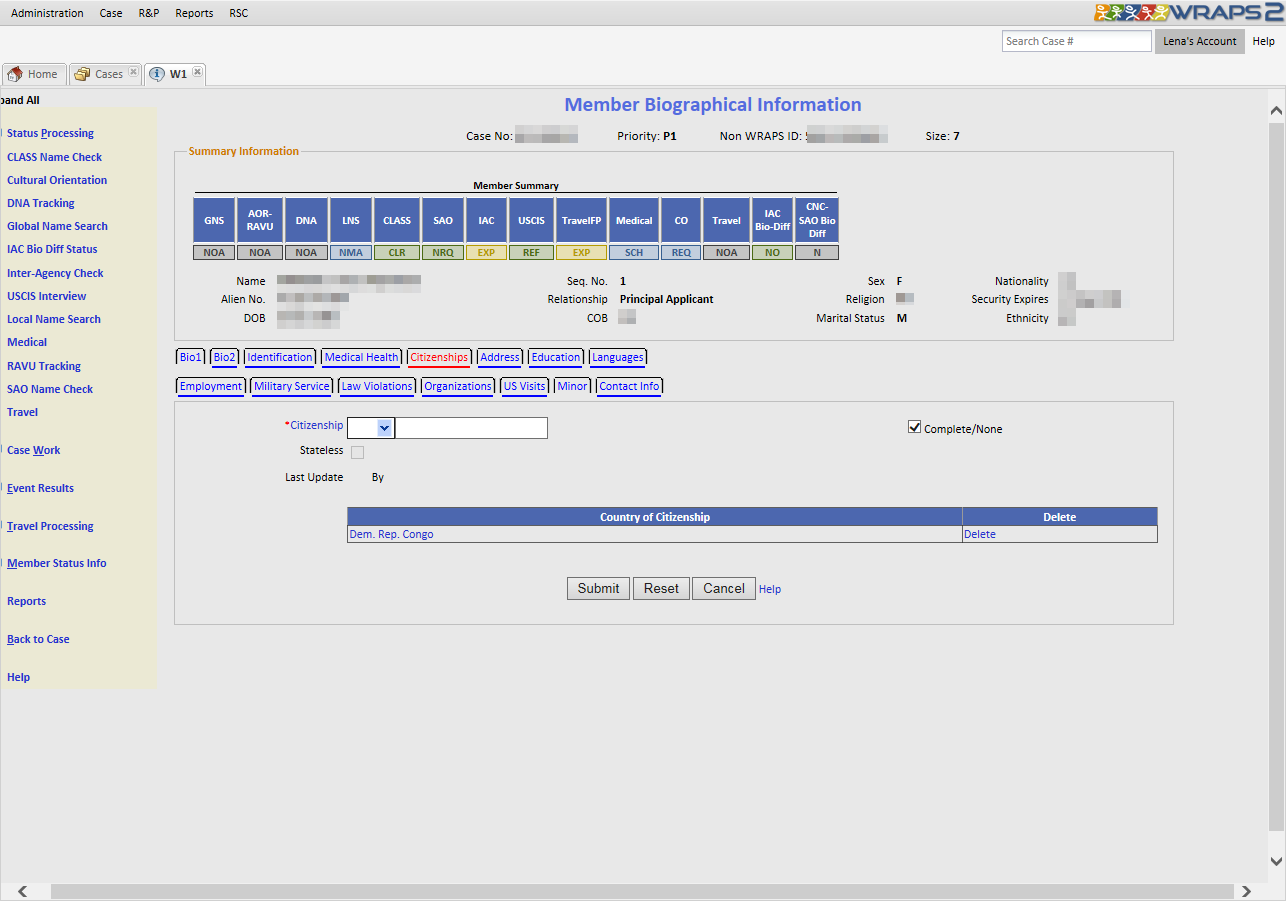1286x901 pixels.
Task: Open Status Processing in the sidebar
Action: 50,133
